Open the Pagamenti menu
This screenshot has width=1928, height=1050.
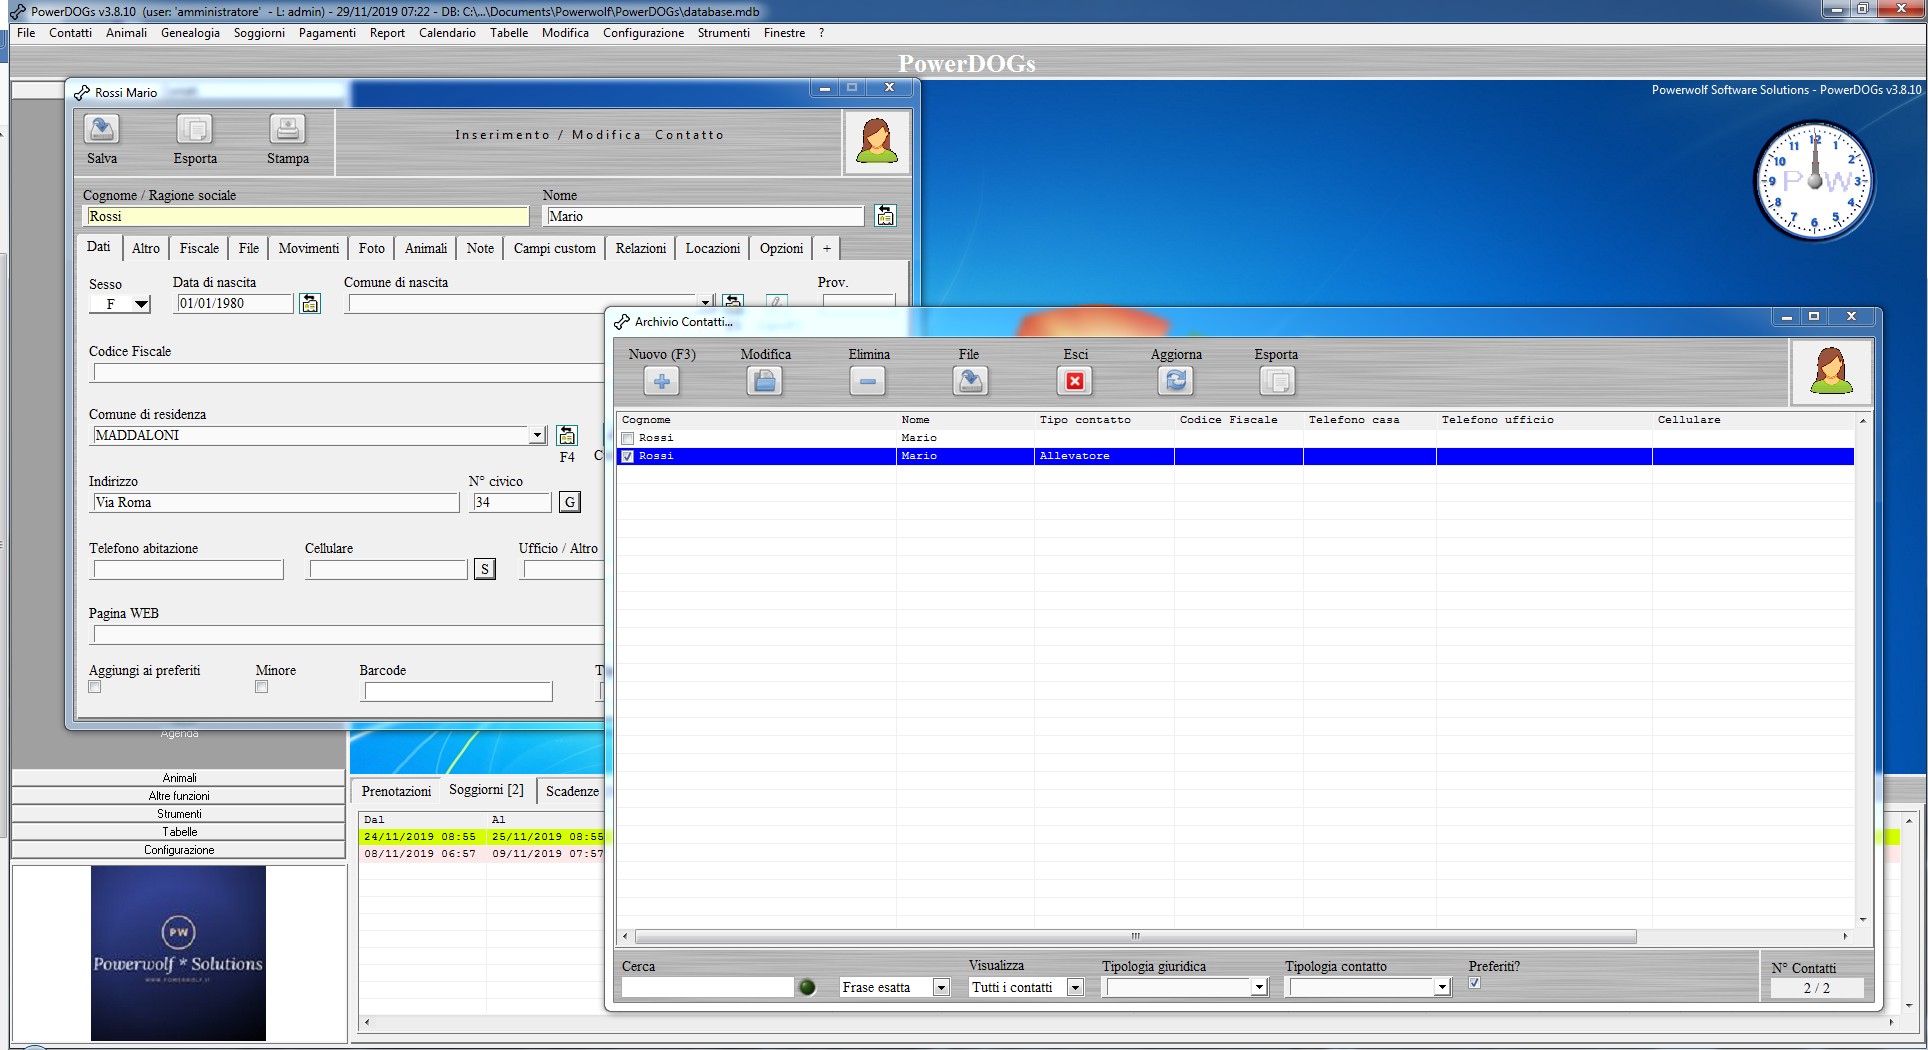pos(327,33)
